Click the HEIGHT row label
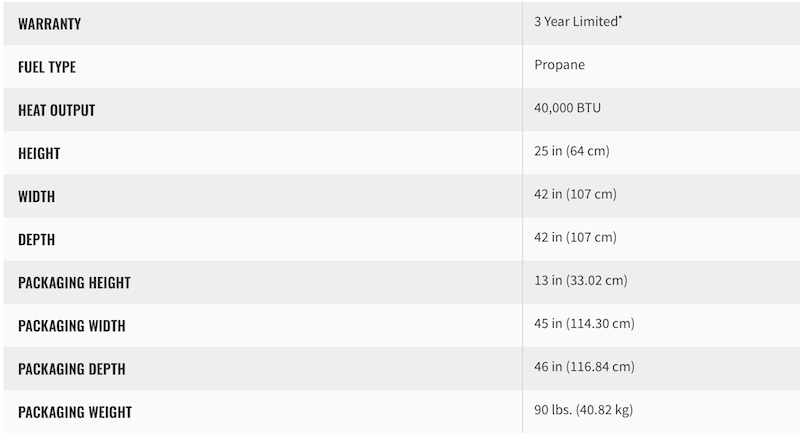This screenshot has width=800, height=435. (x=39, y=153)
